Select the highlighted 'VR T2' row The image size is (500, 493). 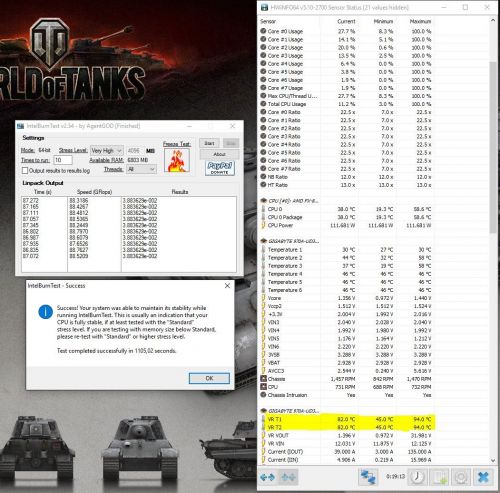click(346, 427)
